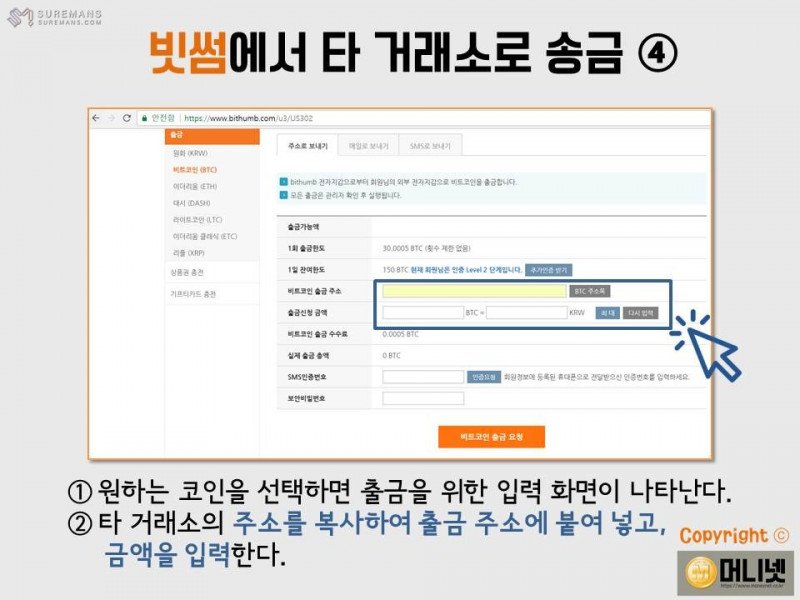Select 대시 (DASH) in sidebar

coord(191,203)
